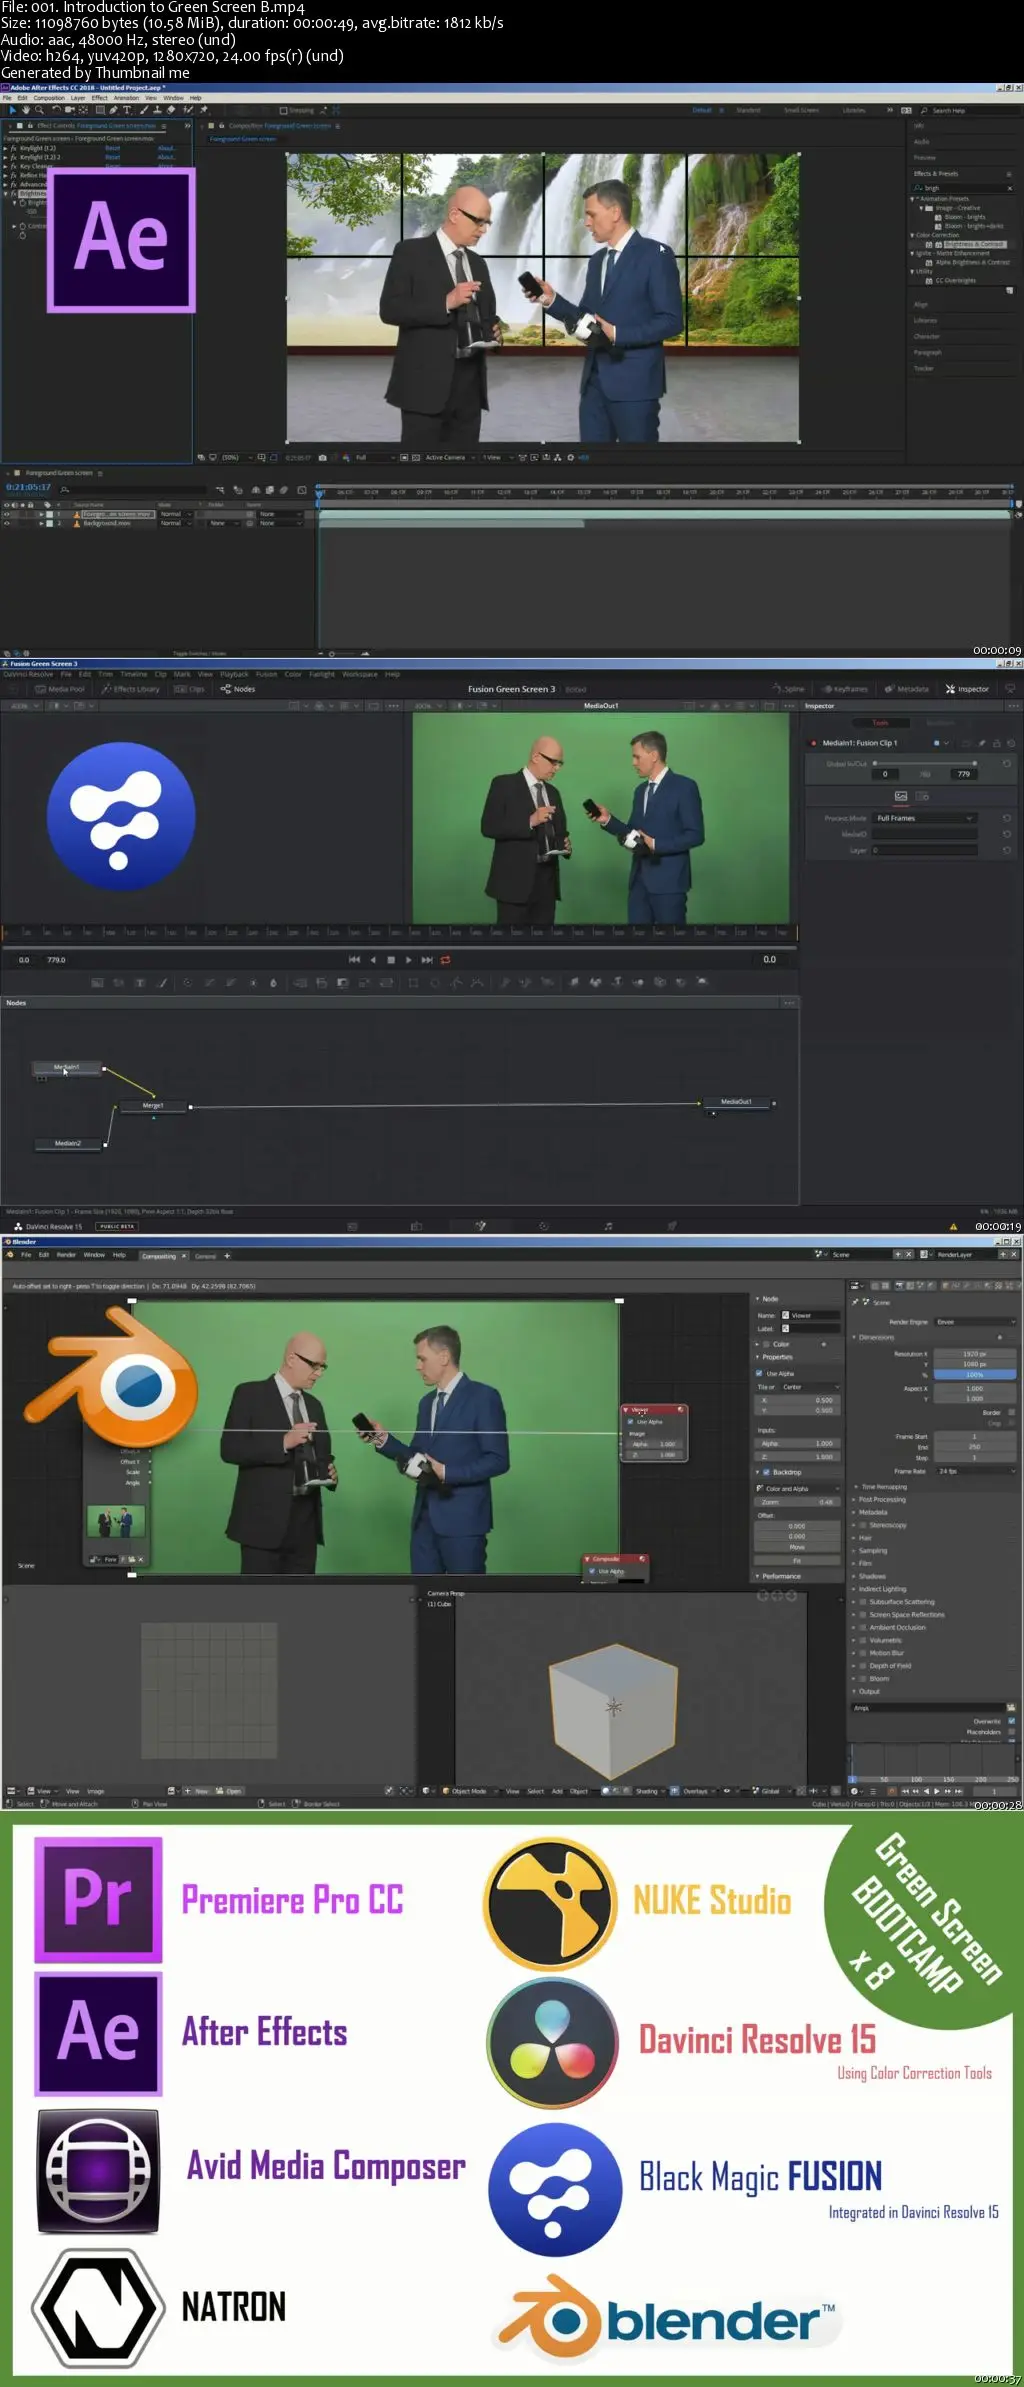Image resolution: width=1024 pixels, height=2387 pixels.
Task: Select the Merge1 node in Fusion
Action: coord(153,1106)
